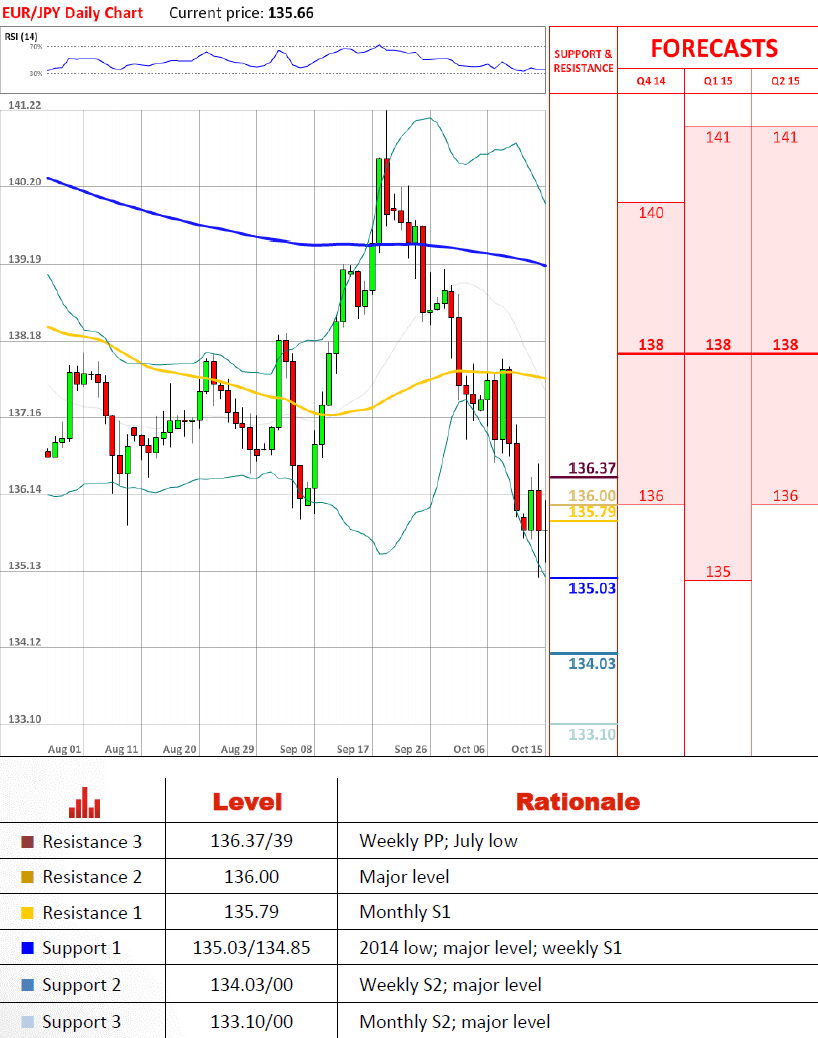Select the Resistance 3 row label
The height and width of the screenshot is (1038, 818).
point(92,842)
